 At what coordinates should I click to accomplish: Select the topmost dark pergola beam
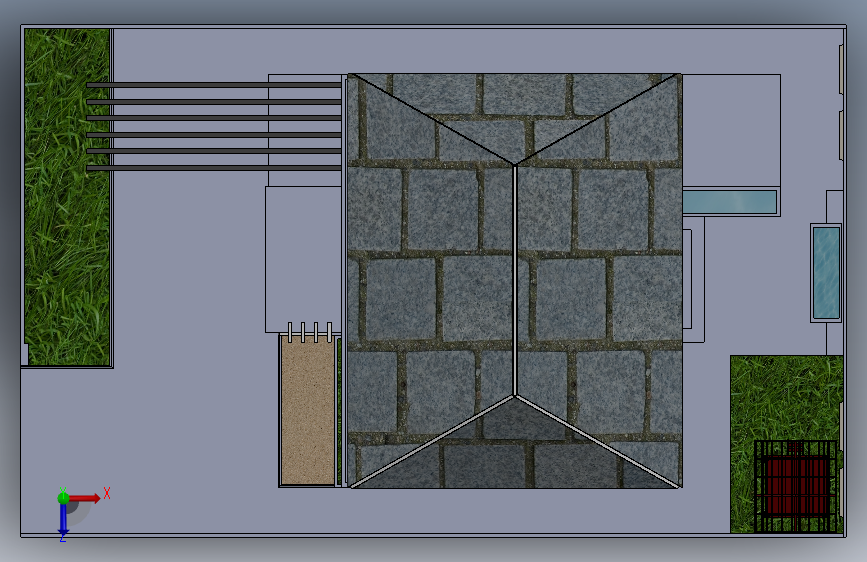point(214,85)
